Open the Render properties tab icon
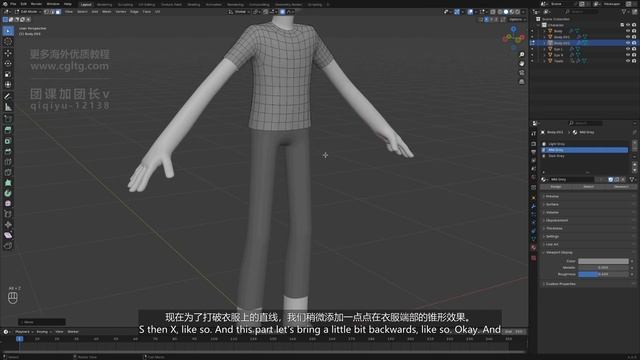Image resolution: width=640 pixels, height=360 pixels. (533, 144)
